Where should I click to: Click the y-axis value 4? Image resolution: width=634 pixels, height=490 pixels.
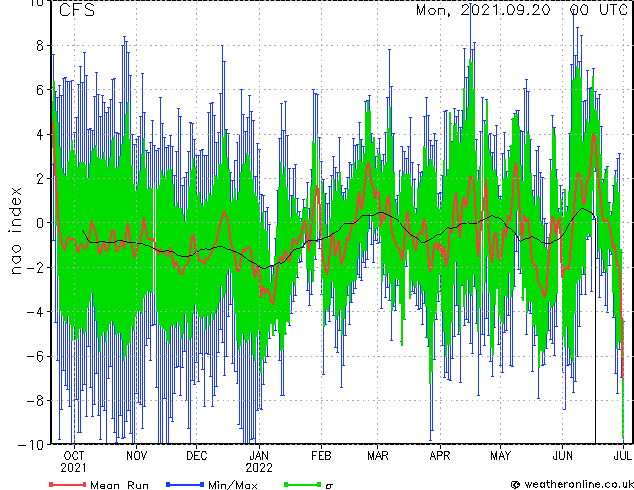(40, 134)
